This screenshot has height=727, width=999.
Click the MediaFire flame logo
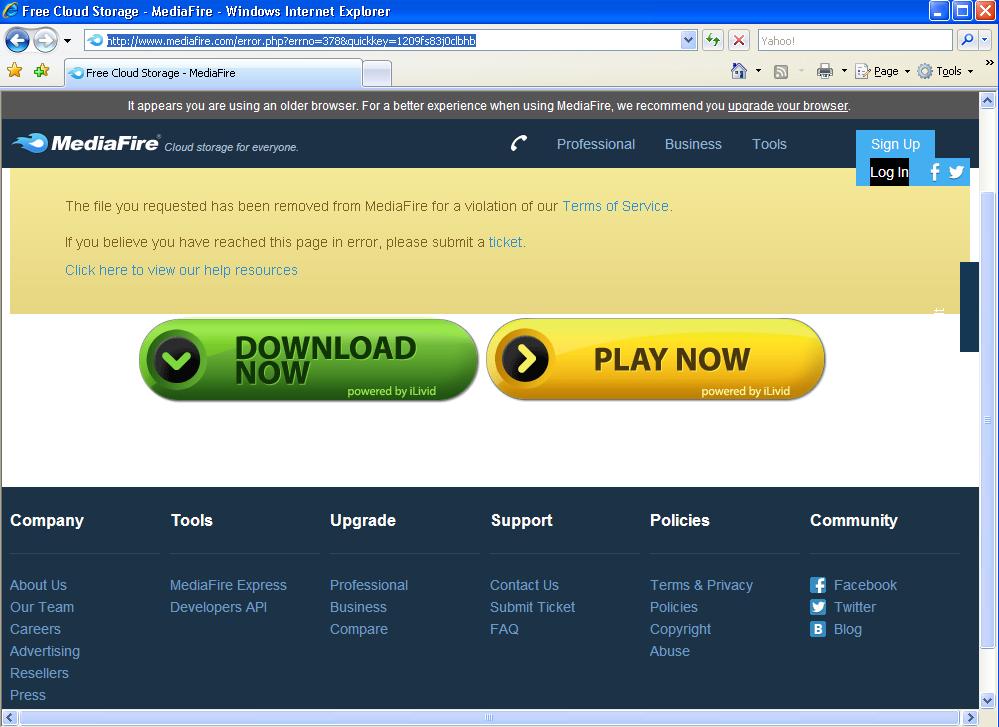tap(85, 143)
